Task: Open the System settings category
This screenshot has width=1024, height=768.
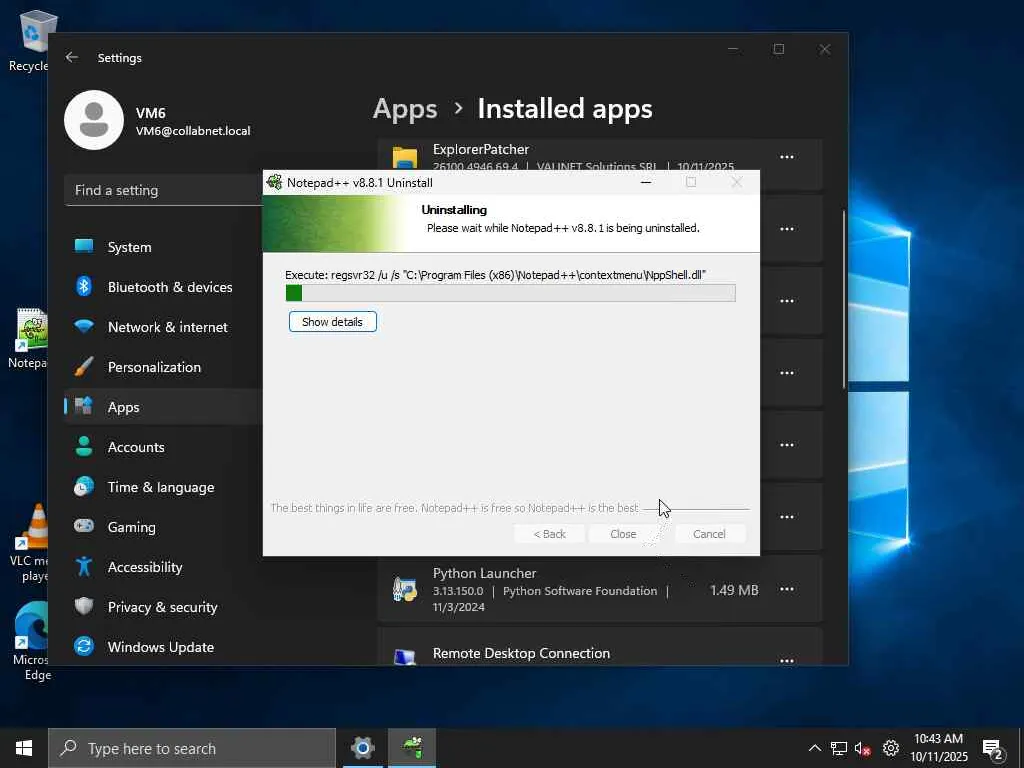Action: (129, 247)
